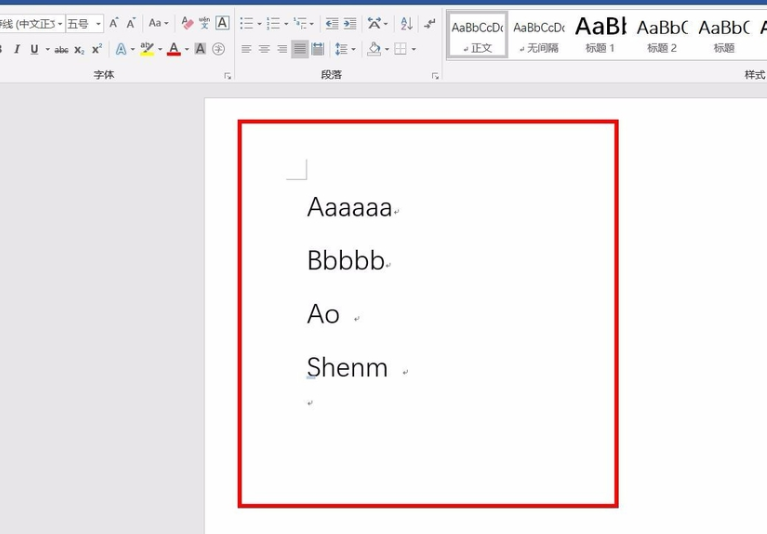Toggle superscript formatting

click(x=97, y=49)
